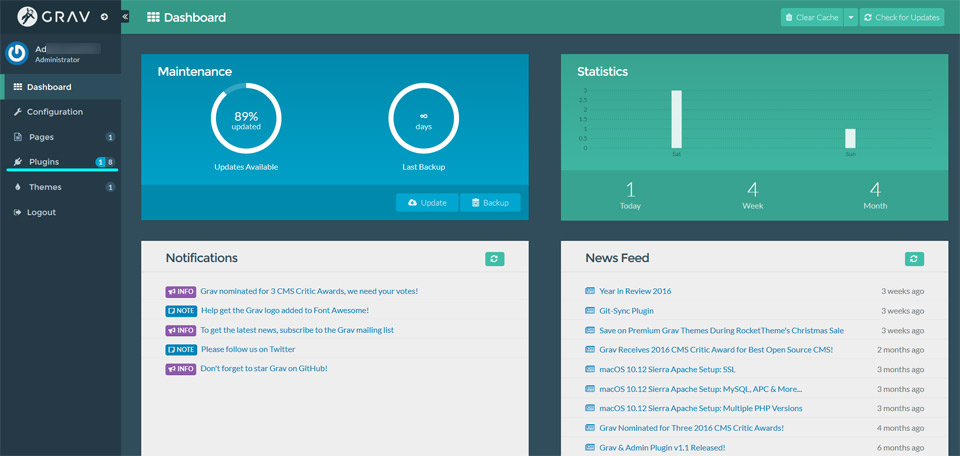
Task: Click NOTE badge beside Font Awesome notification
Action: [x=181, y=310]
